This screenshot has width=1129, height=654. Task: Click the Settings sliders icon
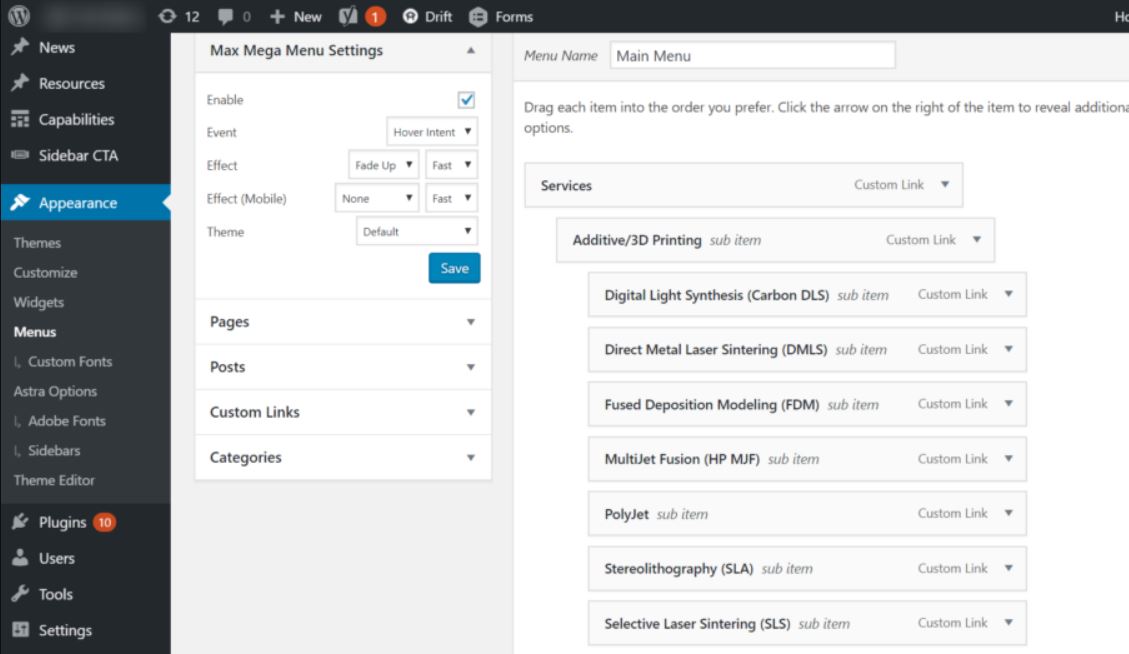coord(20,630)
